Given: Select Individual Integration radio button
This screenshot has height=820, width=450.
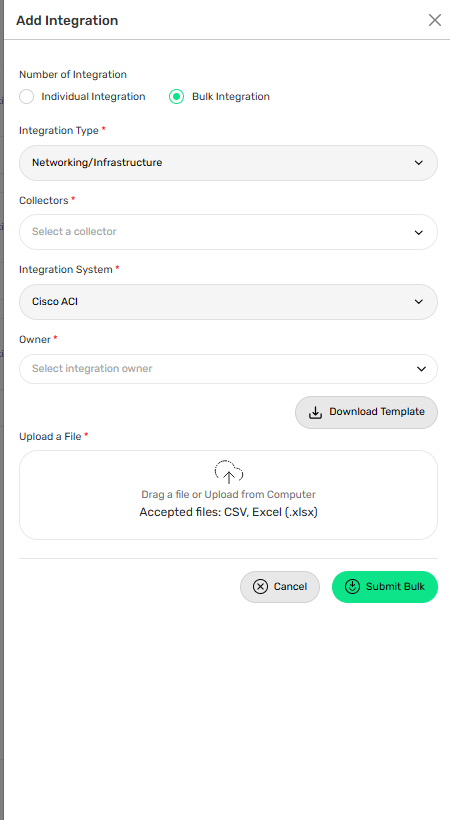Looking at the screenshot, I should click(x=26, y=97).
